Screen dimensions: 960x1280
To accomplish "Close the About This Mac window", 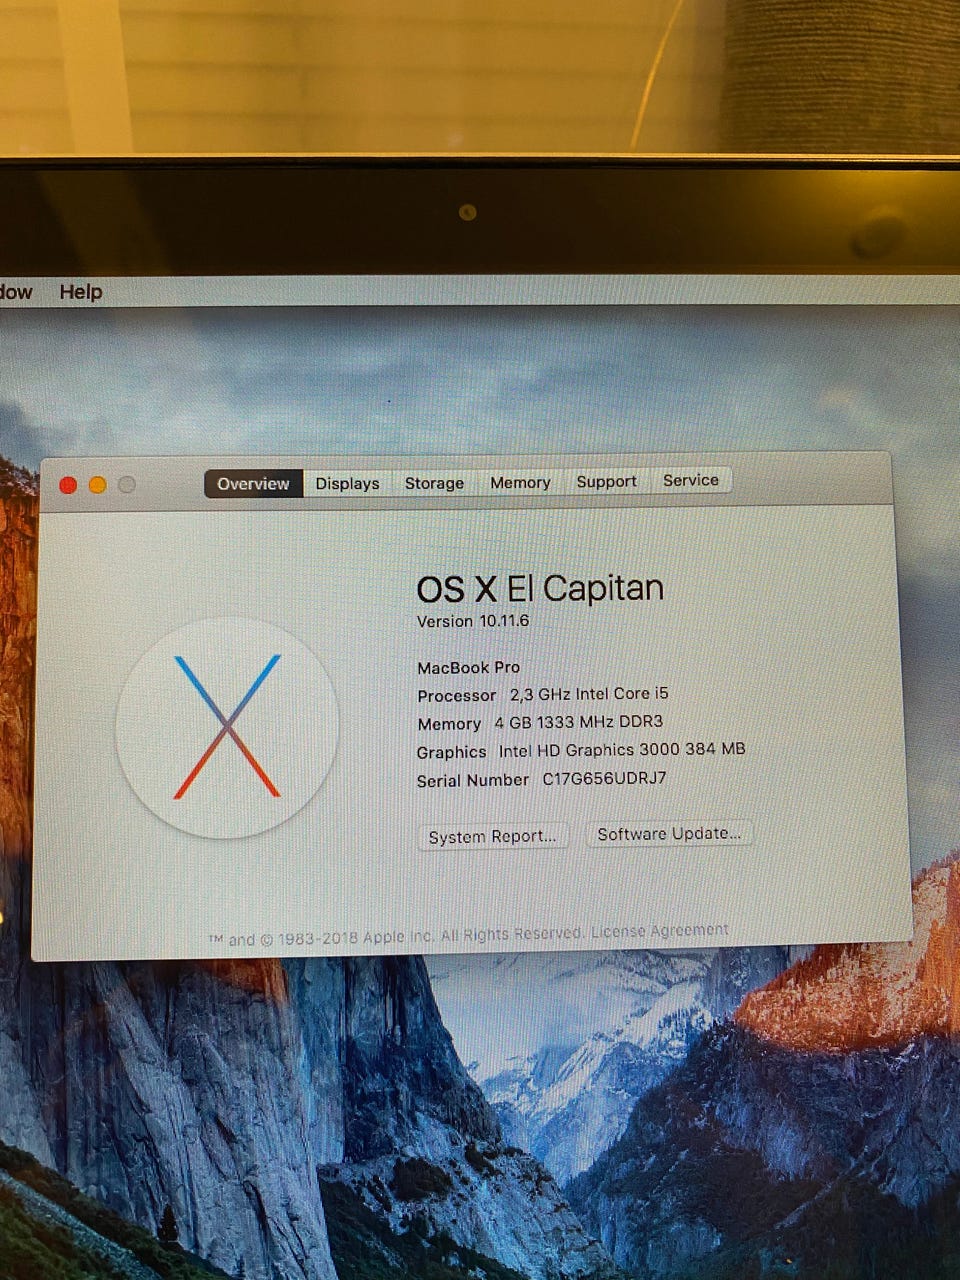I will (x=68, y=485).
